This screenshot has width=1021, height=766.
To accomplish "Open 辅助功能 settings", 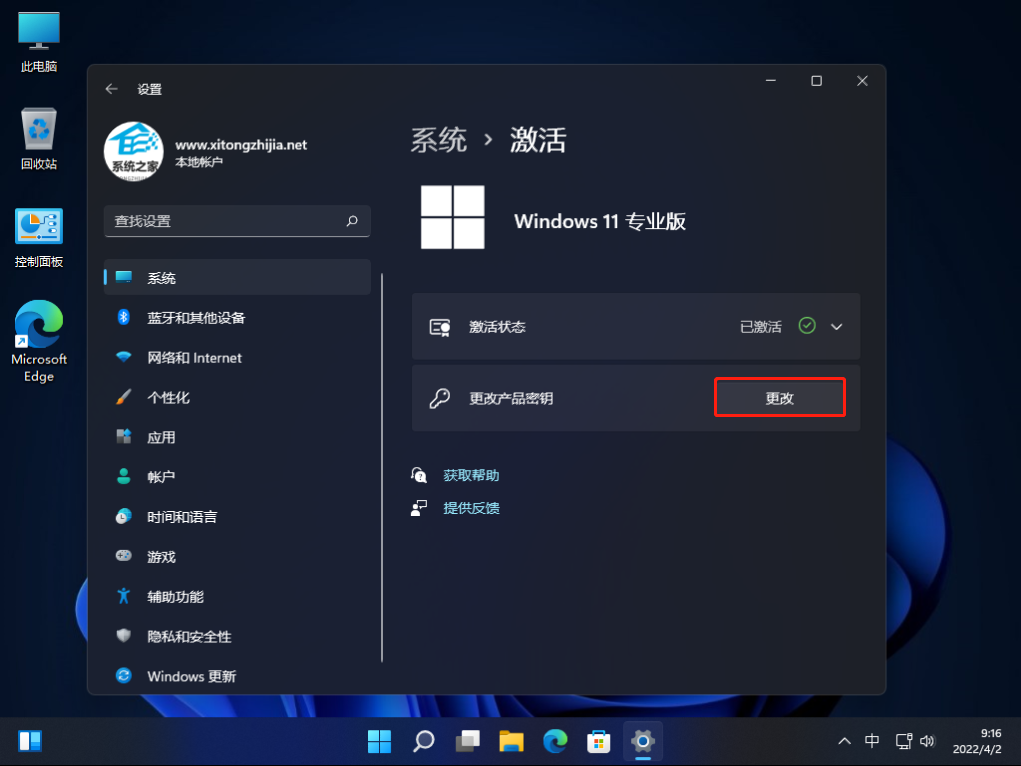I will 237,597.
